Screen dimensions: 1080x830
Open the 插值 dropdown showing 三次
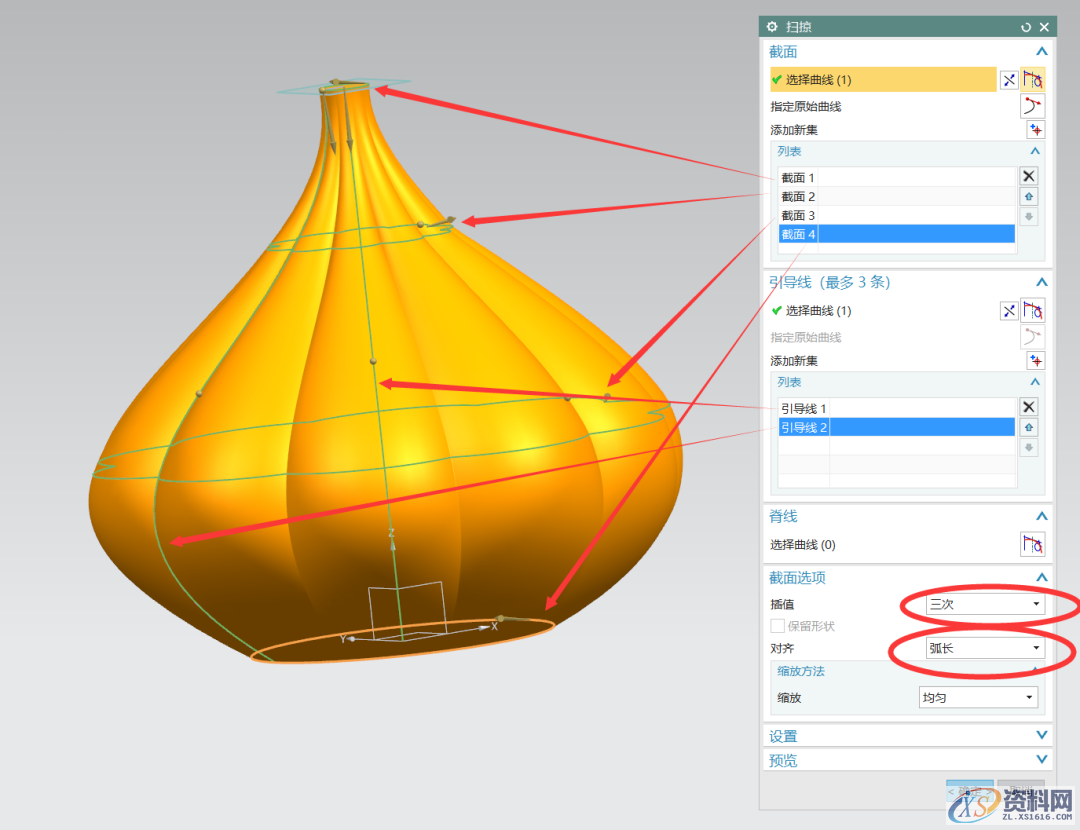click(985, 604)
